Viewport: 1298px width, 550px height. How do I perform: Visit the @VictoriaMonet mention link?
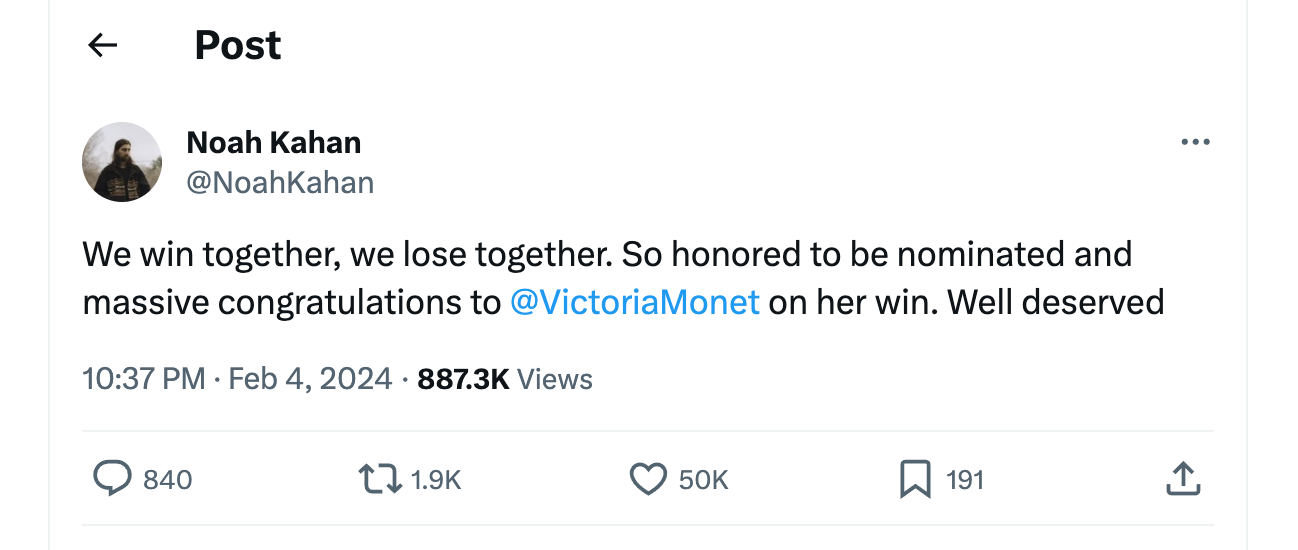coord(635,301)
